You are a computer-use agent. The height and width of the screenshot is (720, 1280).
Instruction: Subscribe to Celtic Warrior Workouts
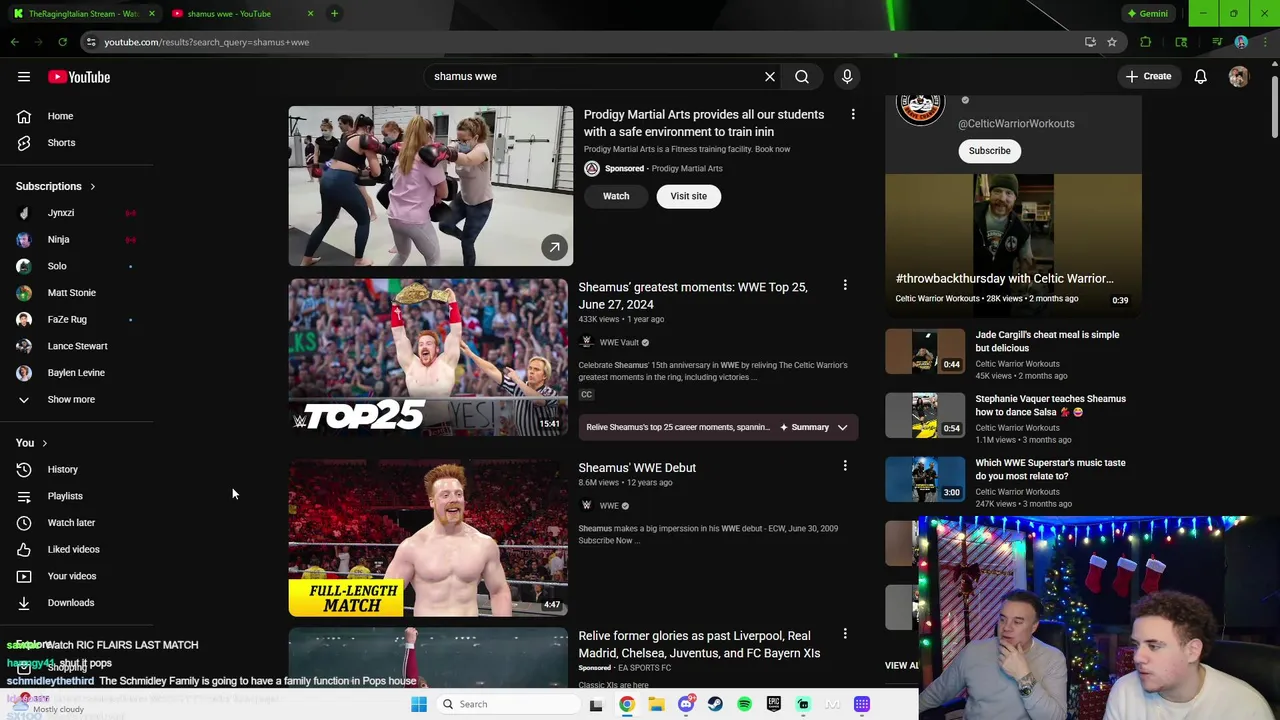click(x=989, y=150)
